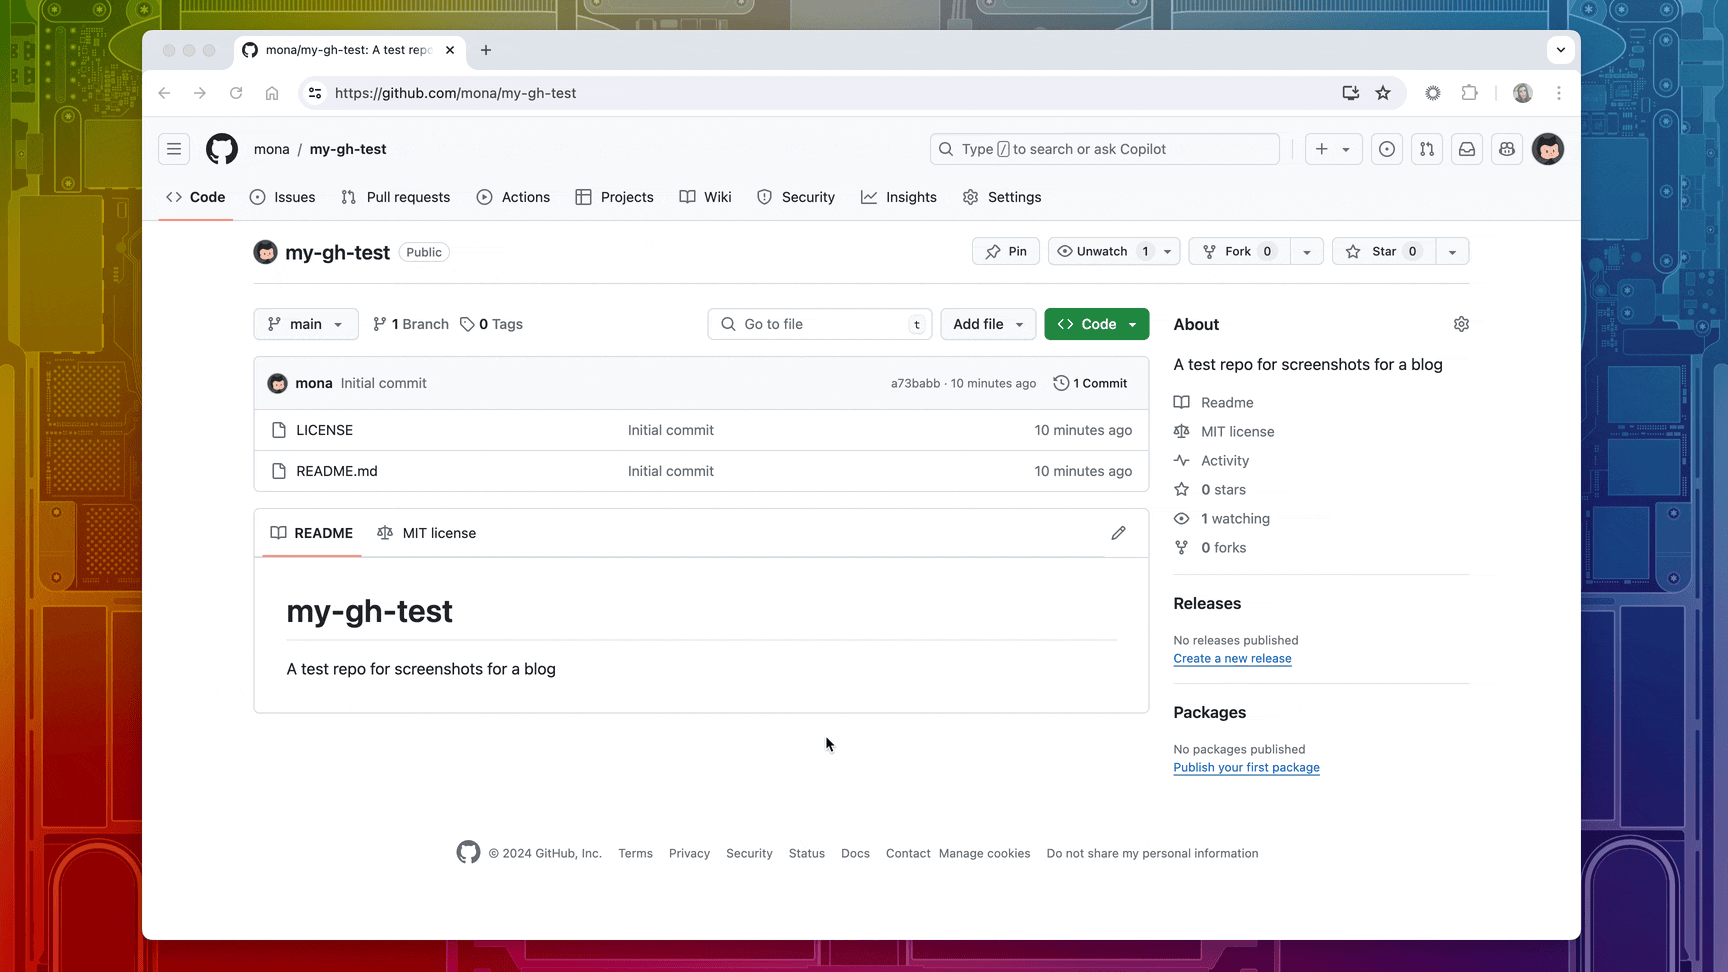Expand the Star lists arrow
The width and height of the screenshot is (1728, 972).
click(1452, 251)
